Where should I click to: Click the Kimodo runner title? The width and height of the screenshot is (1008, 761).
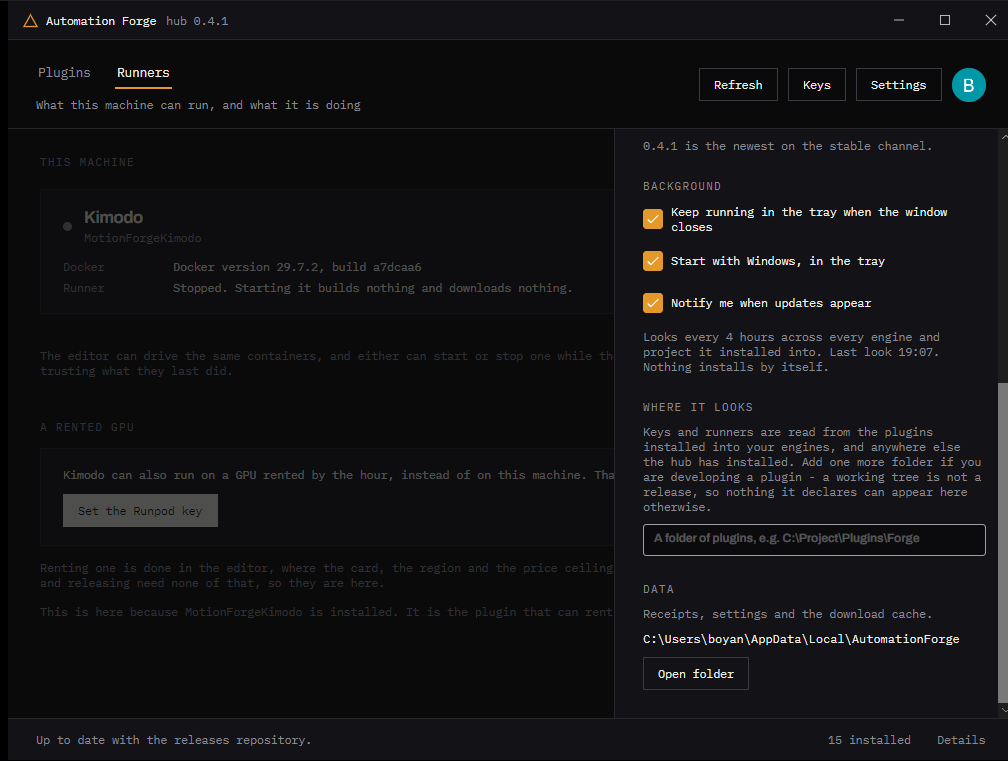(114, 217)
